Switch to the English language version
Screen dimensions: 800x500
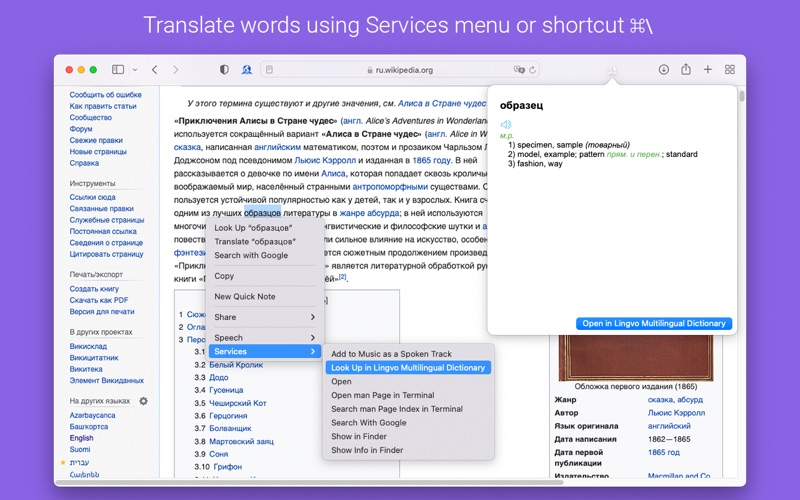82,438
